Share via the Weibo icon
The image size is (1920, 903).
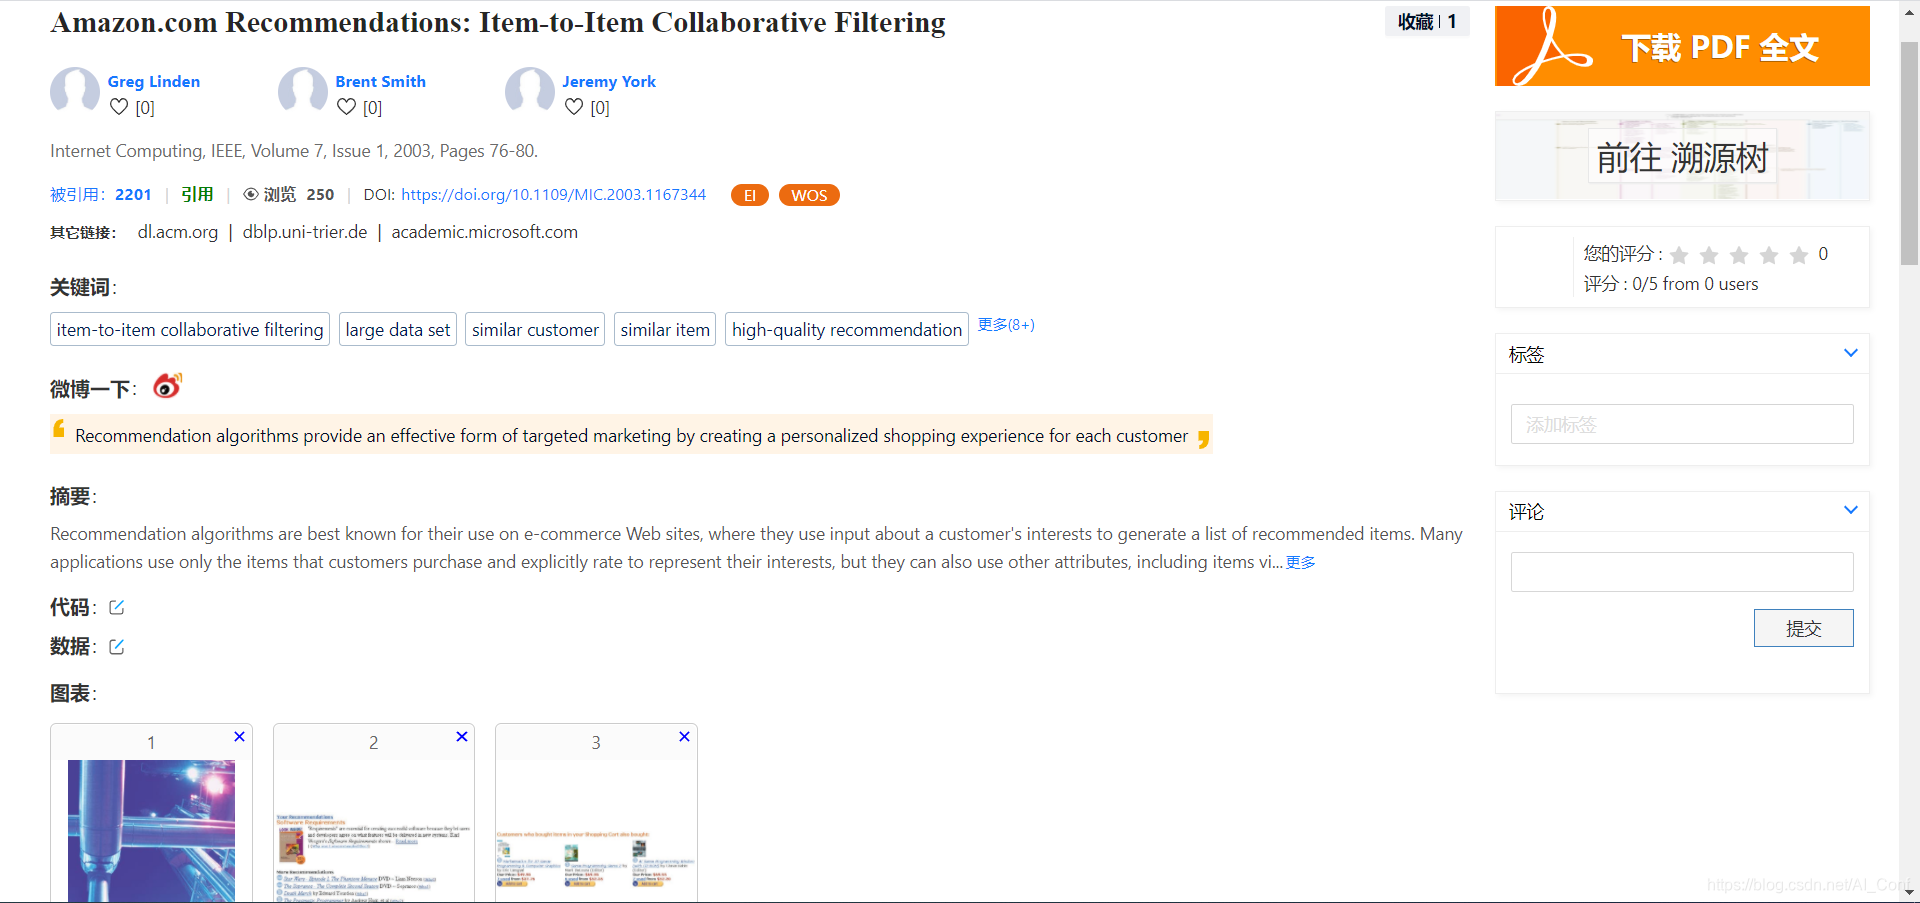[x=167, y=386]
